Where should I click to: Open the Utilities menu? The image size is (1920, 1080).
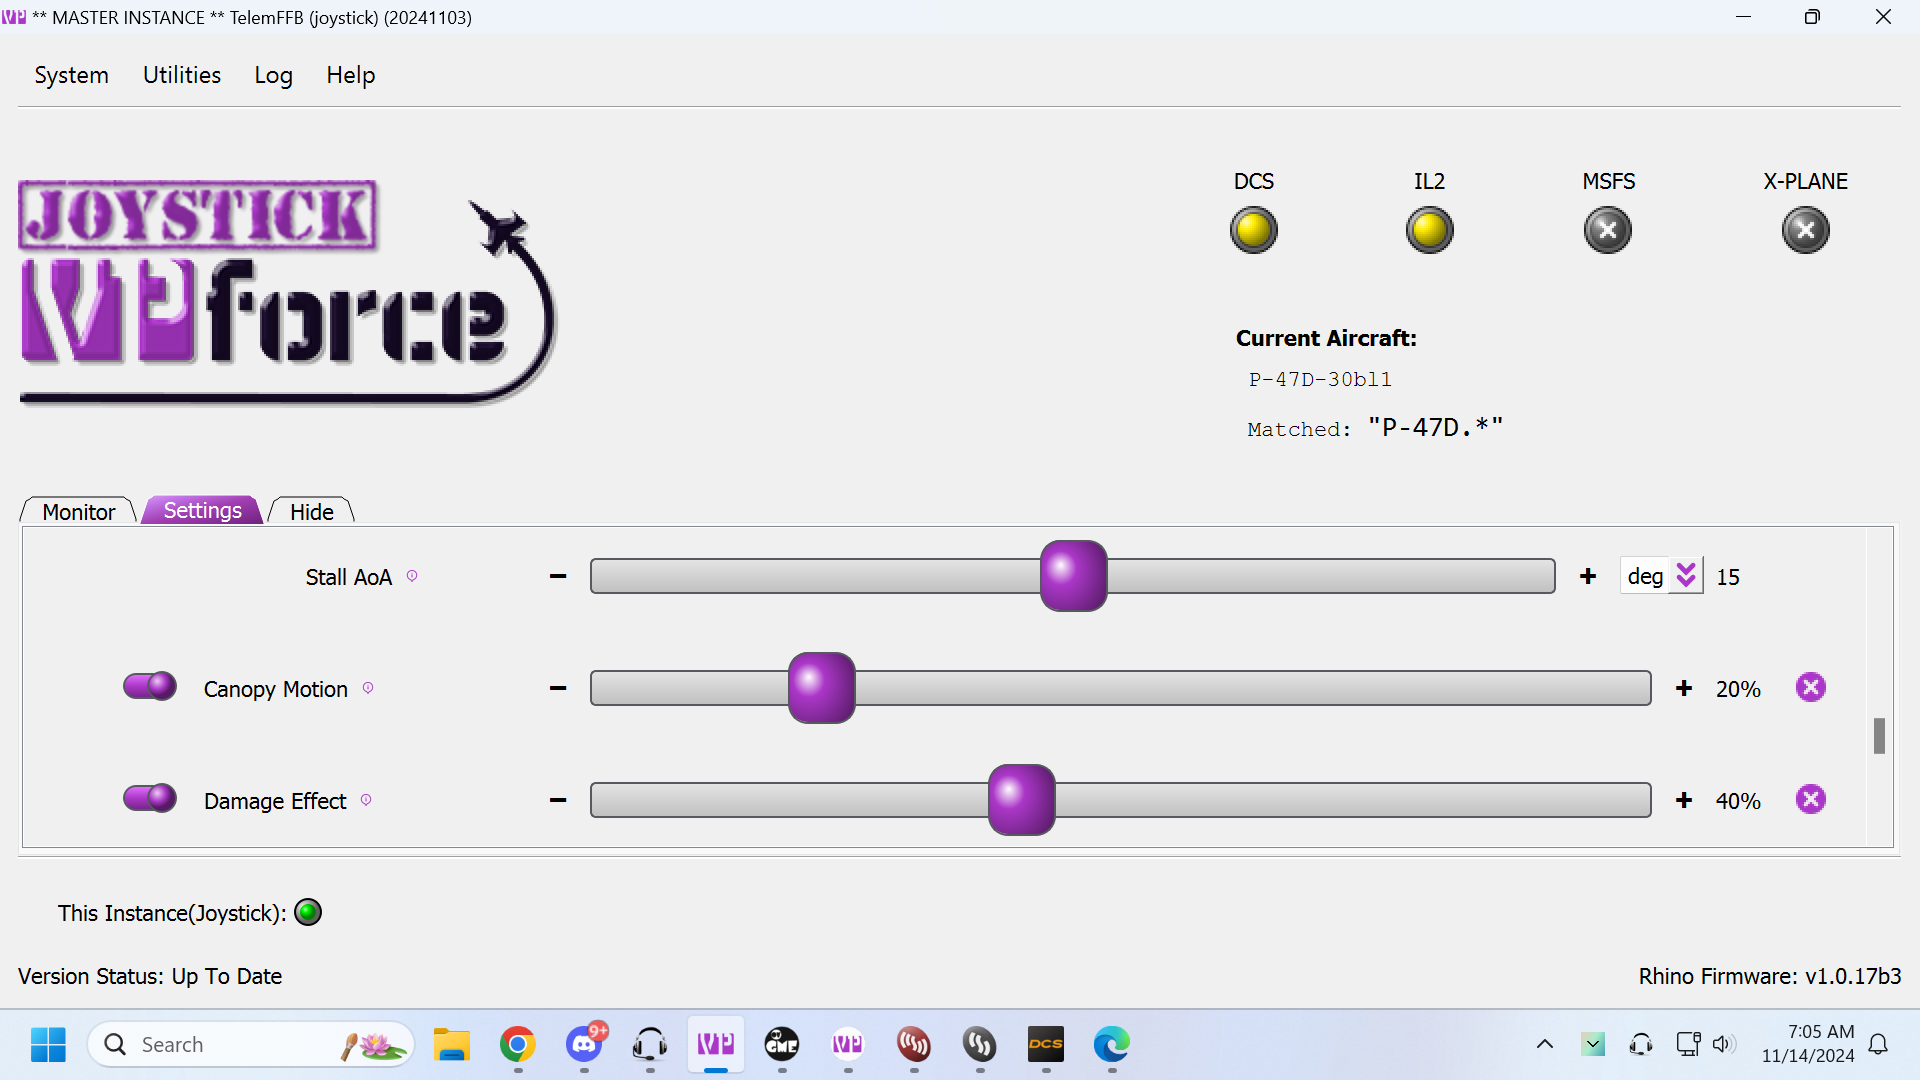pyautogui.click(x=182, y=75)
